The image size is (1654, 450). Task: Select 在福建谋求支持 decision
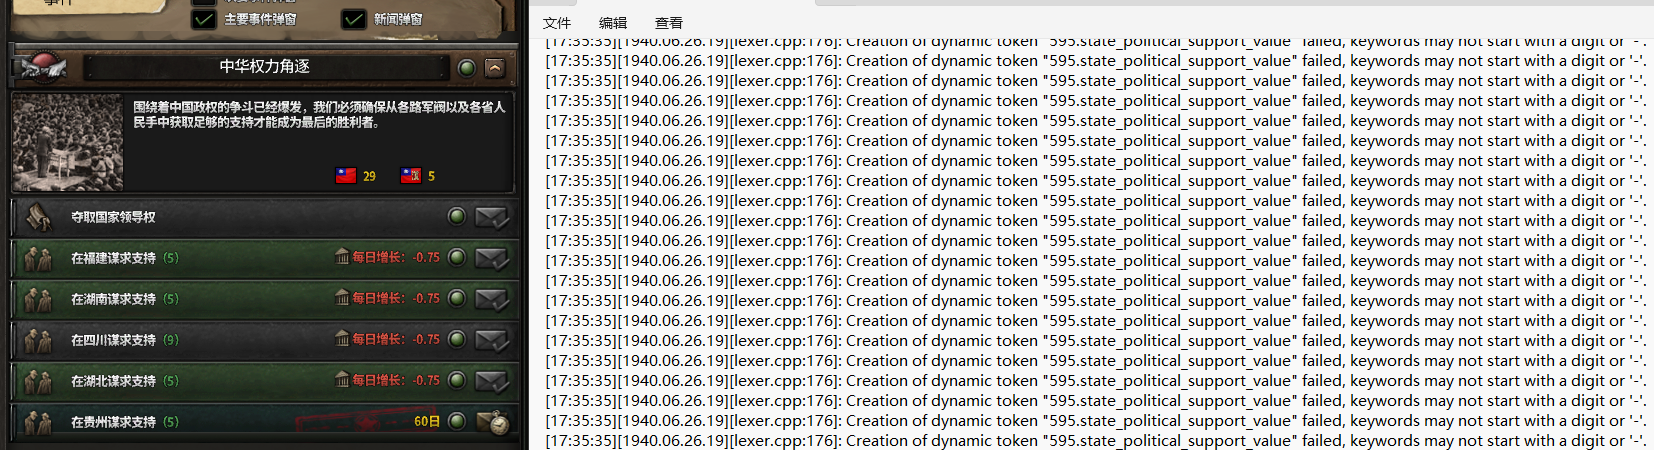coord(265,258)
